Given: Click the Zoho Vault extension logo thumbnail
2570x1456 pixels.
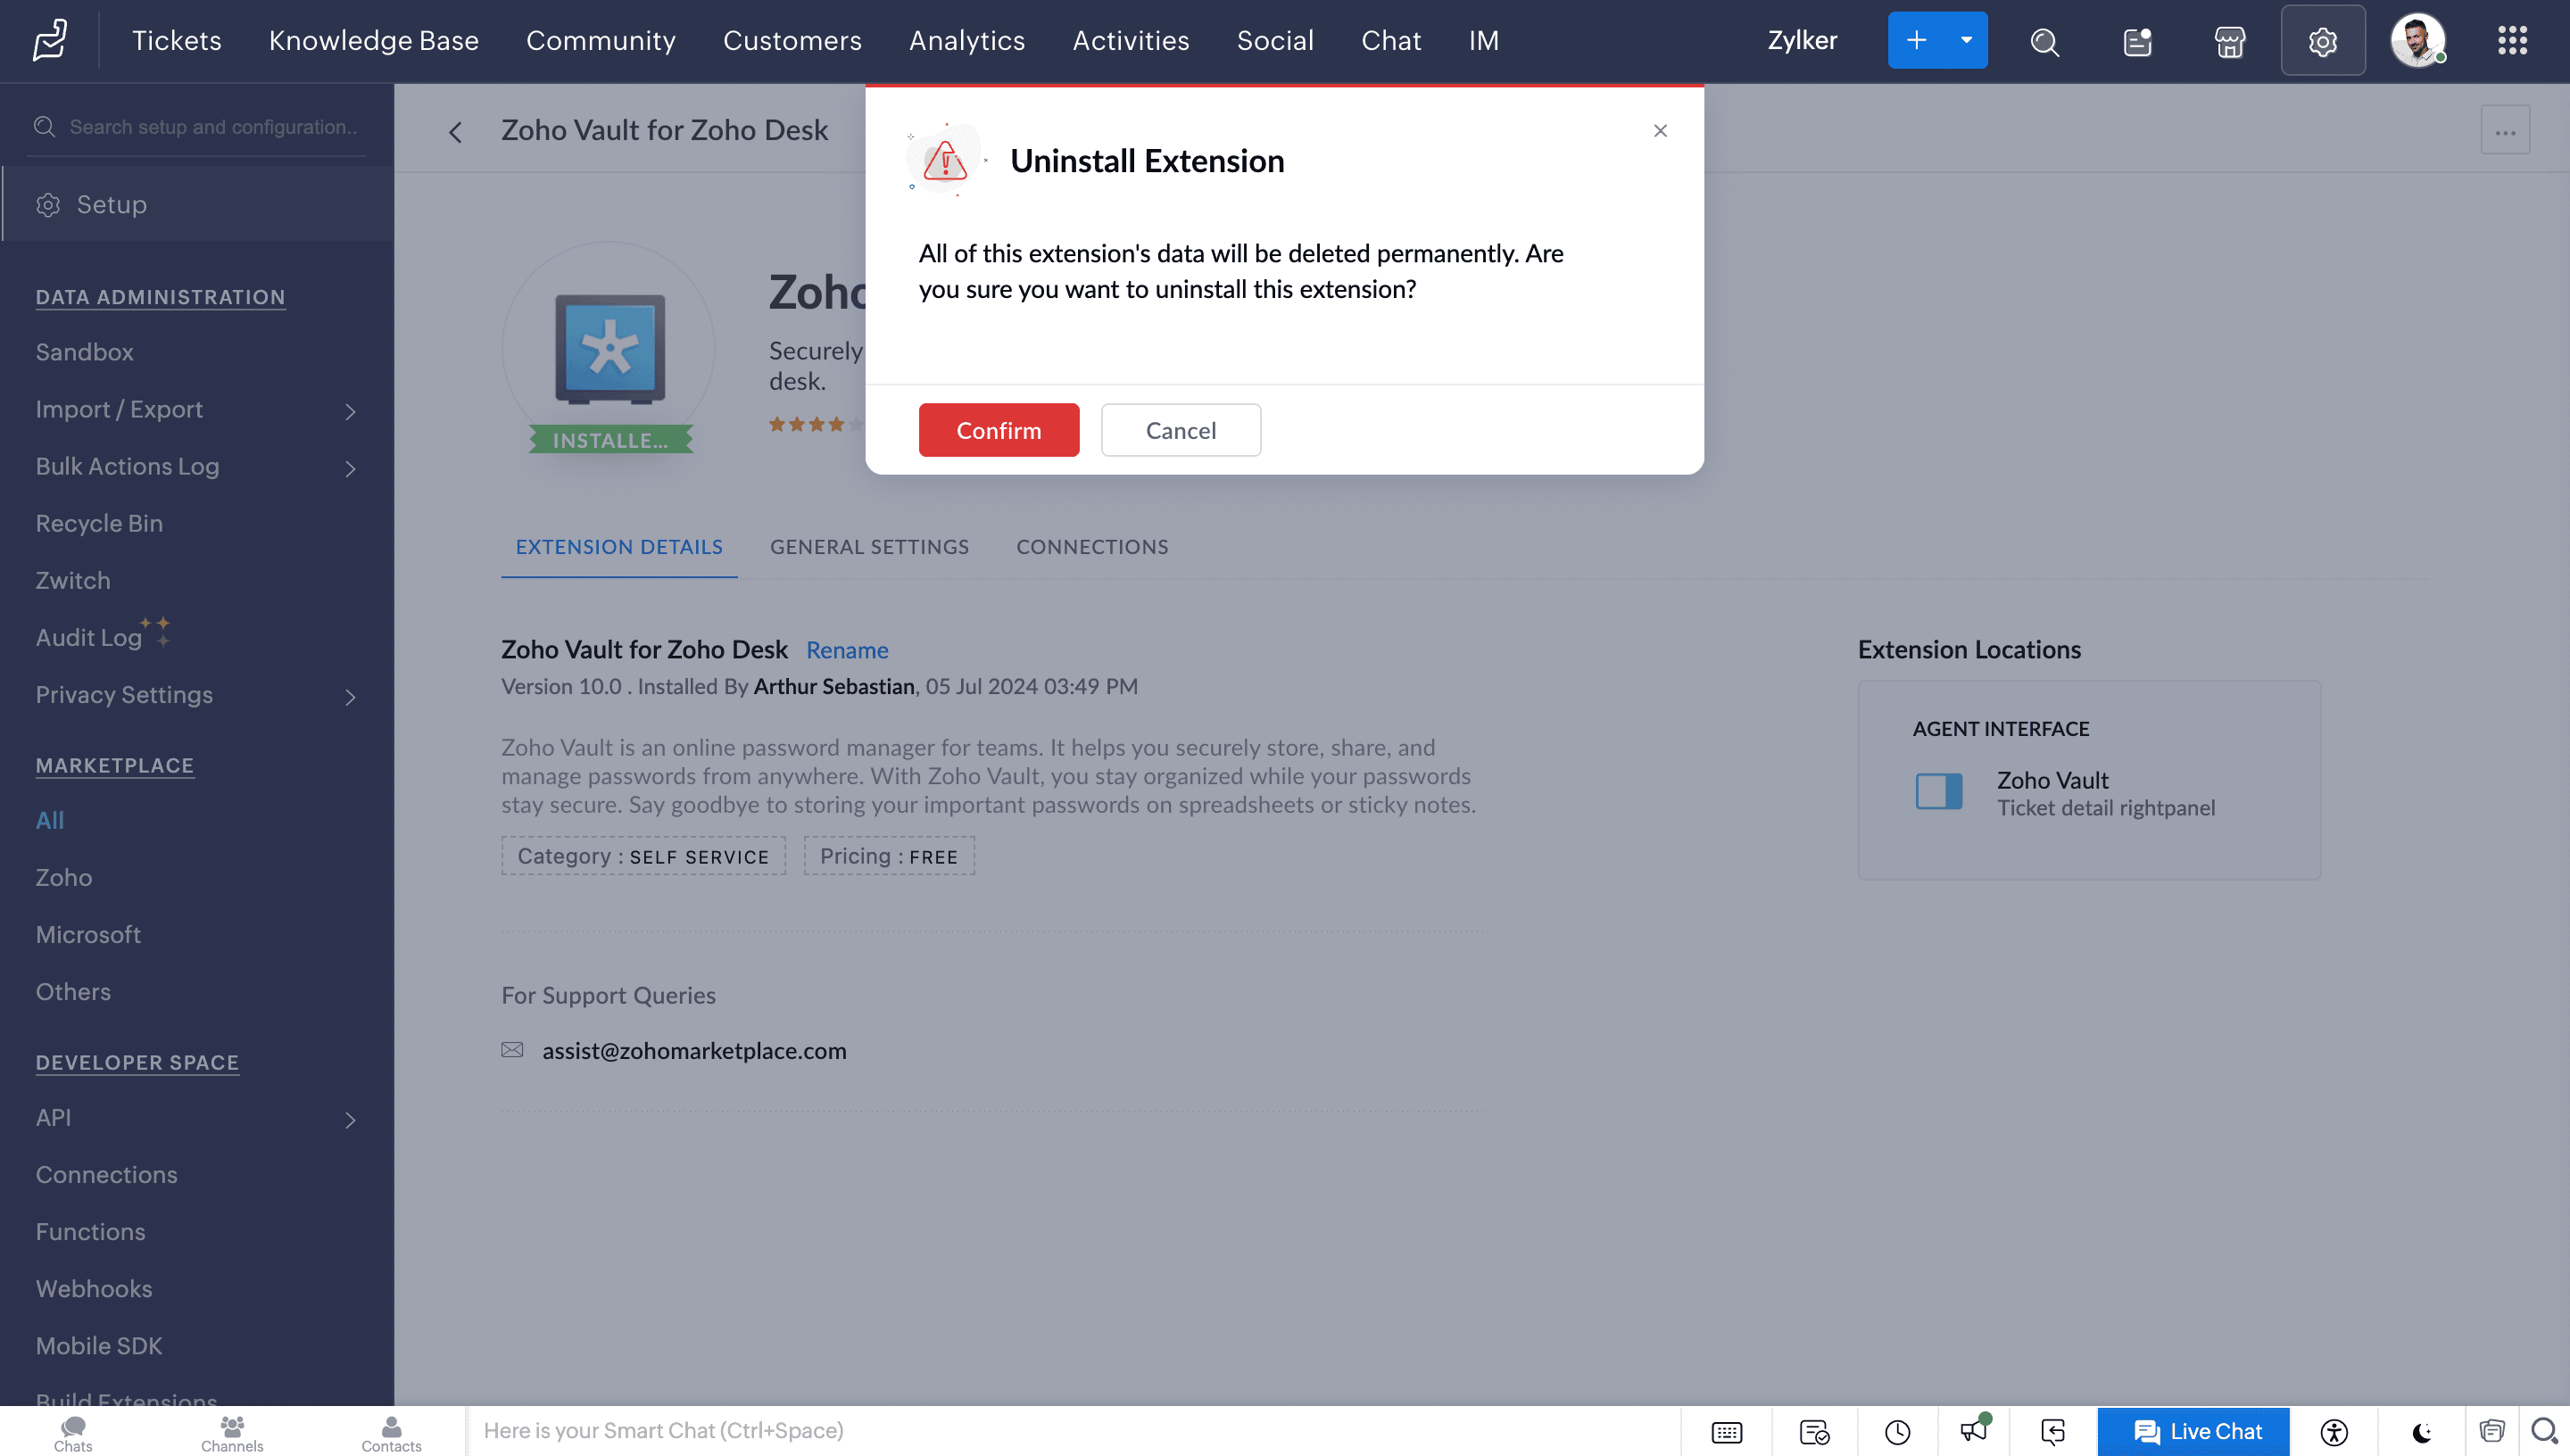Looking at the screenshot, I should [x=609, y=349].
